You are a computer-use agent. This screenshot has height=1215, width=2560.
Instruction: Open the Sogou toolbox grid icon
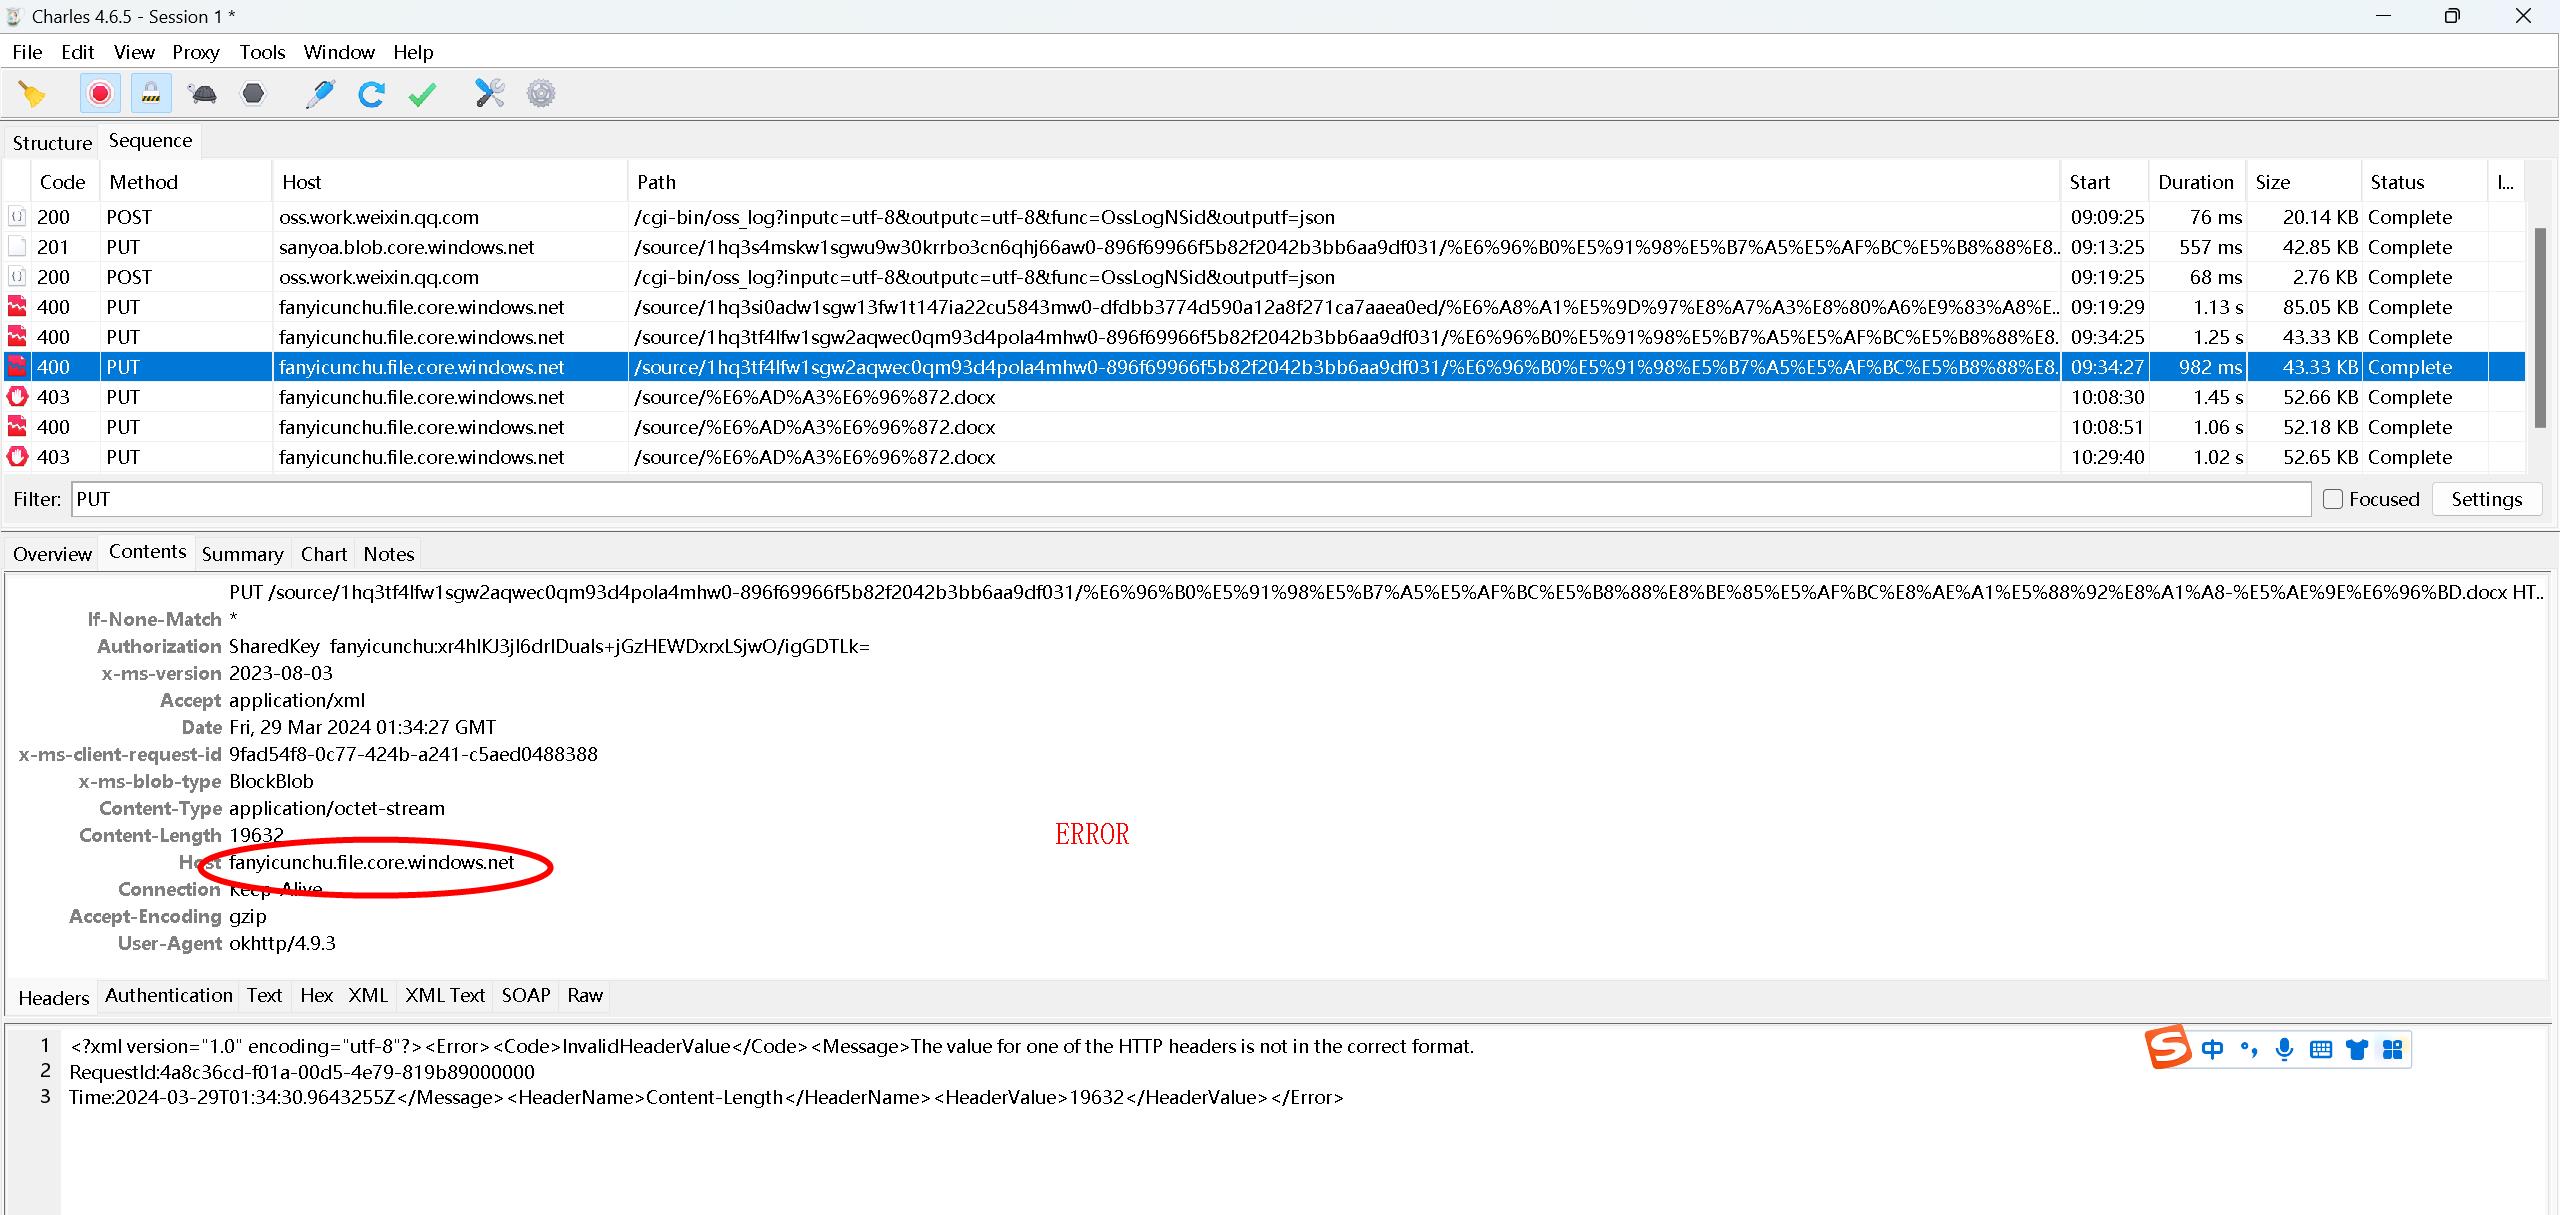pos(2392,1049)
